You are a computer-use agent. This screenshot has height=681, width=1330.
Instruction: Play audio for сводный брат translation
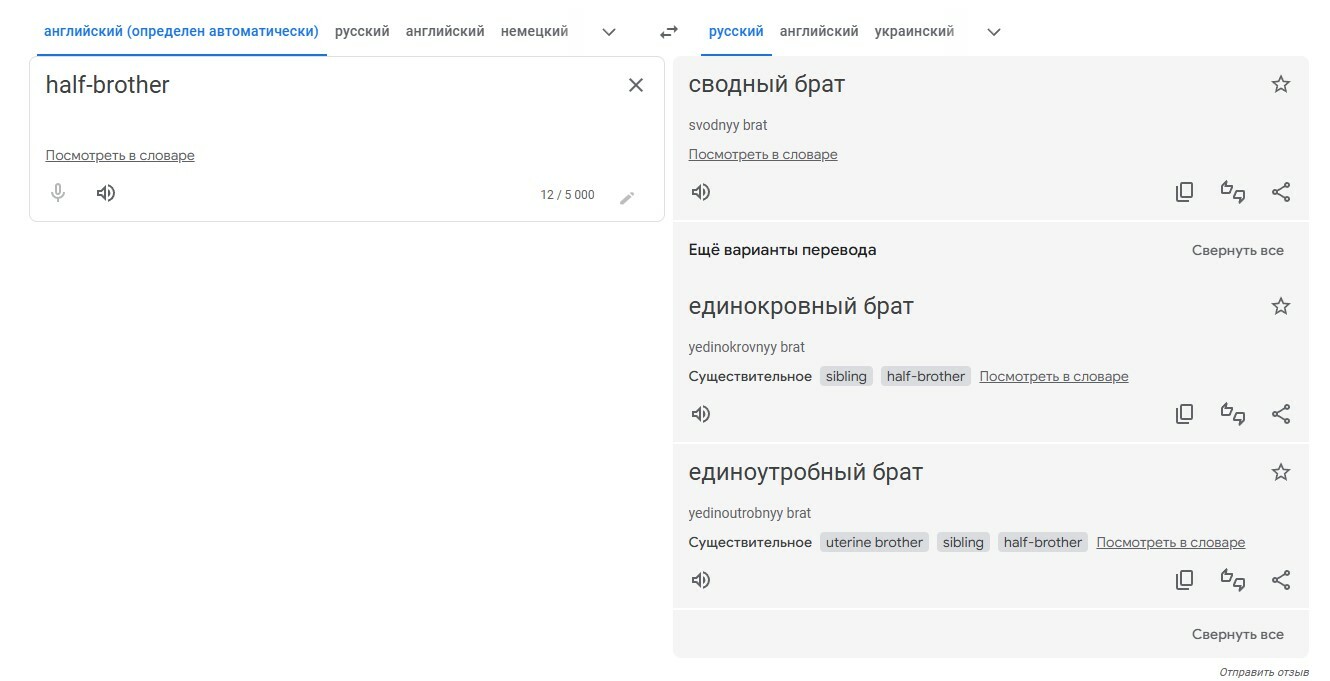pos(701,192)
